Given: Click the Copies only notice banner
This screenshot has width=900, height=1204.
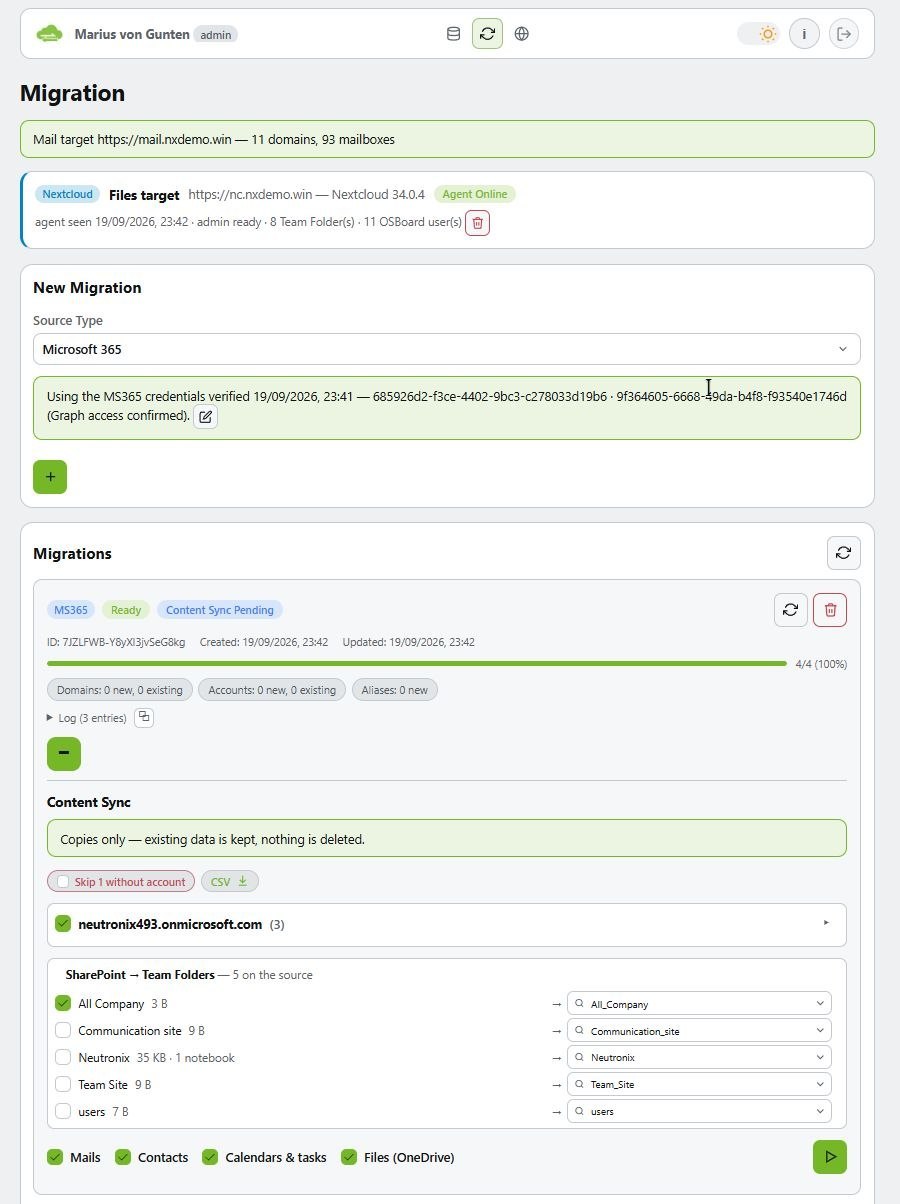Looking at the screenshot, I should coord(447,838).
